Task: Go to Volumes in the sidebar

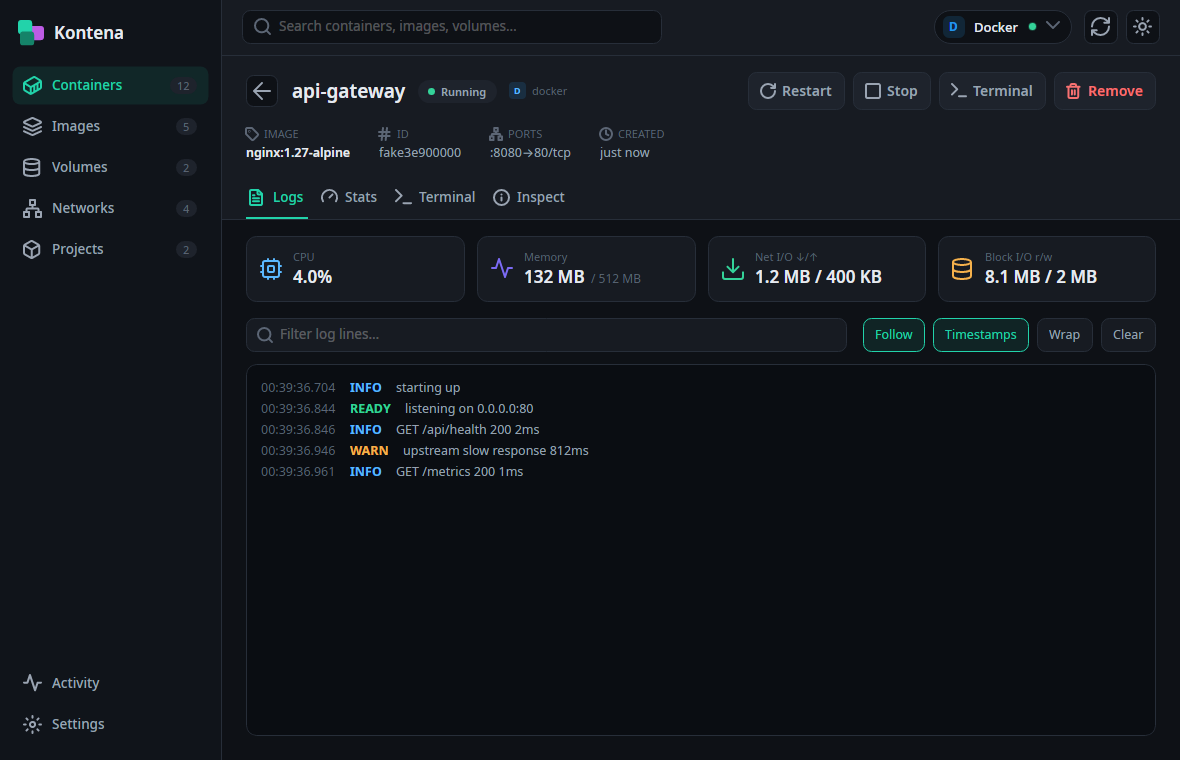Action: [111, 167]
